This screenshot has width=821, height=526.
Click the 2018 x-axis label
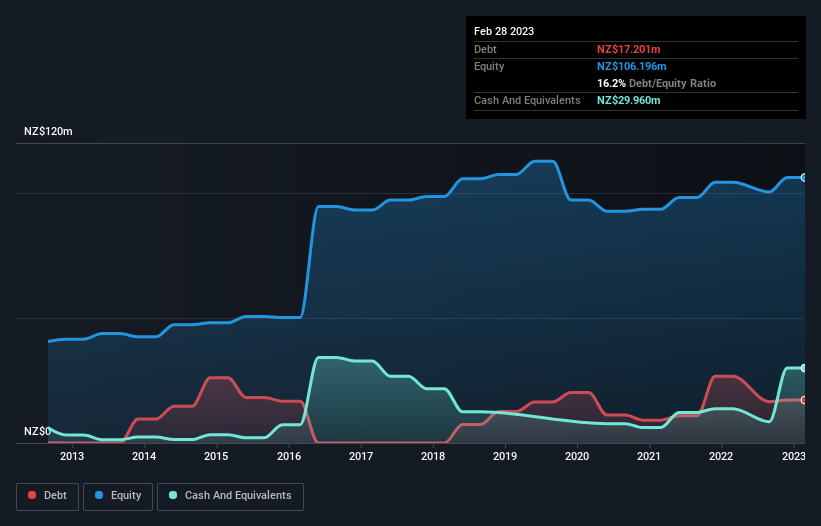tap(433, 456)
